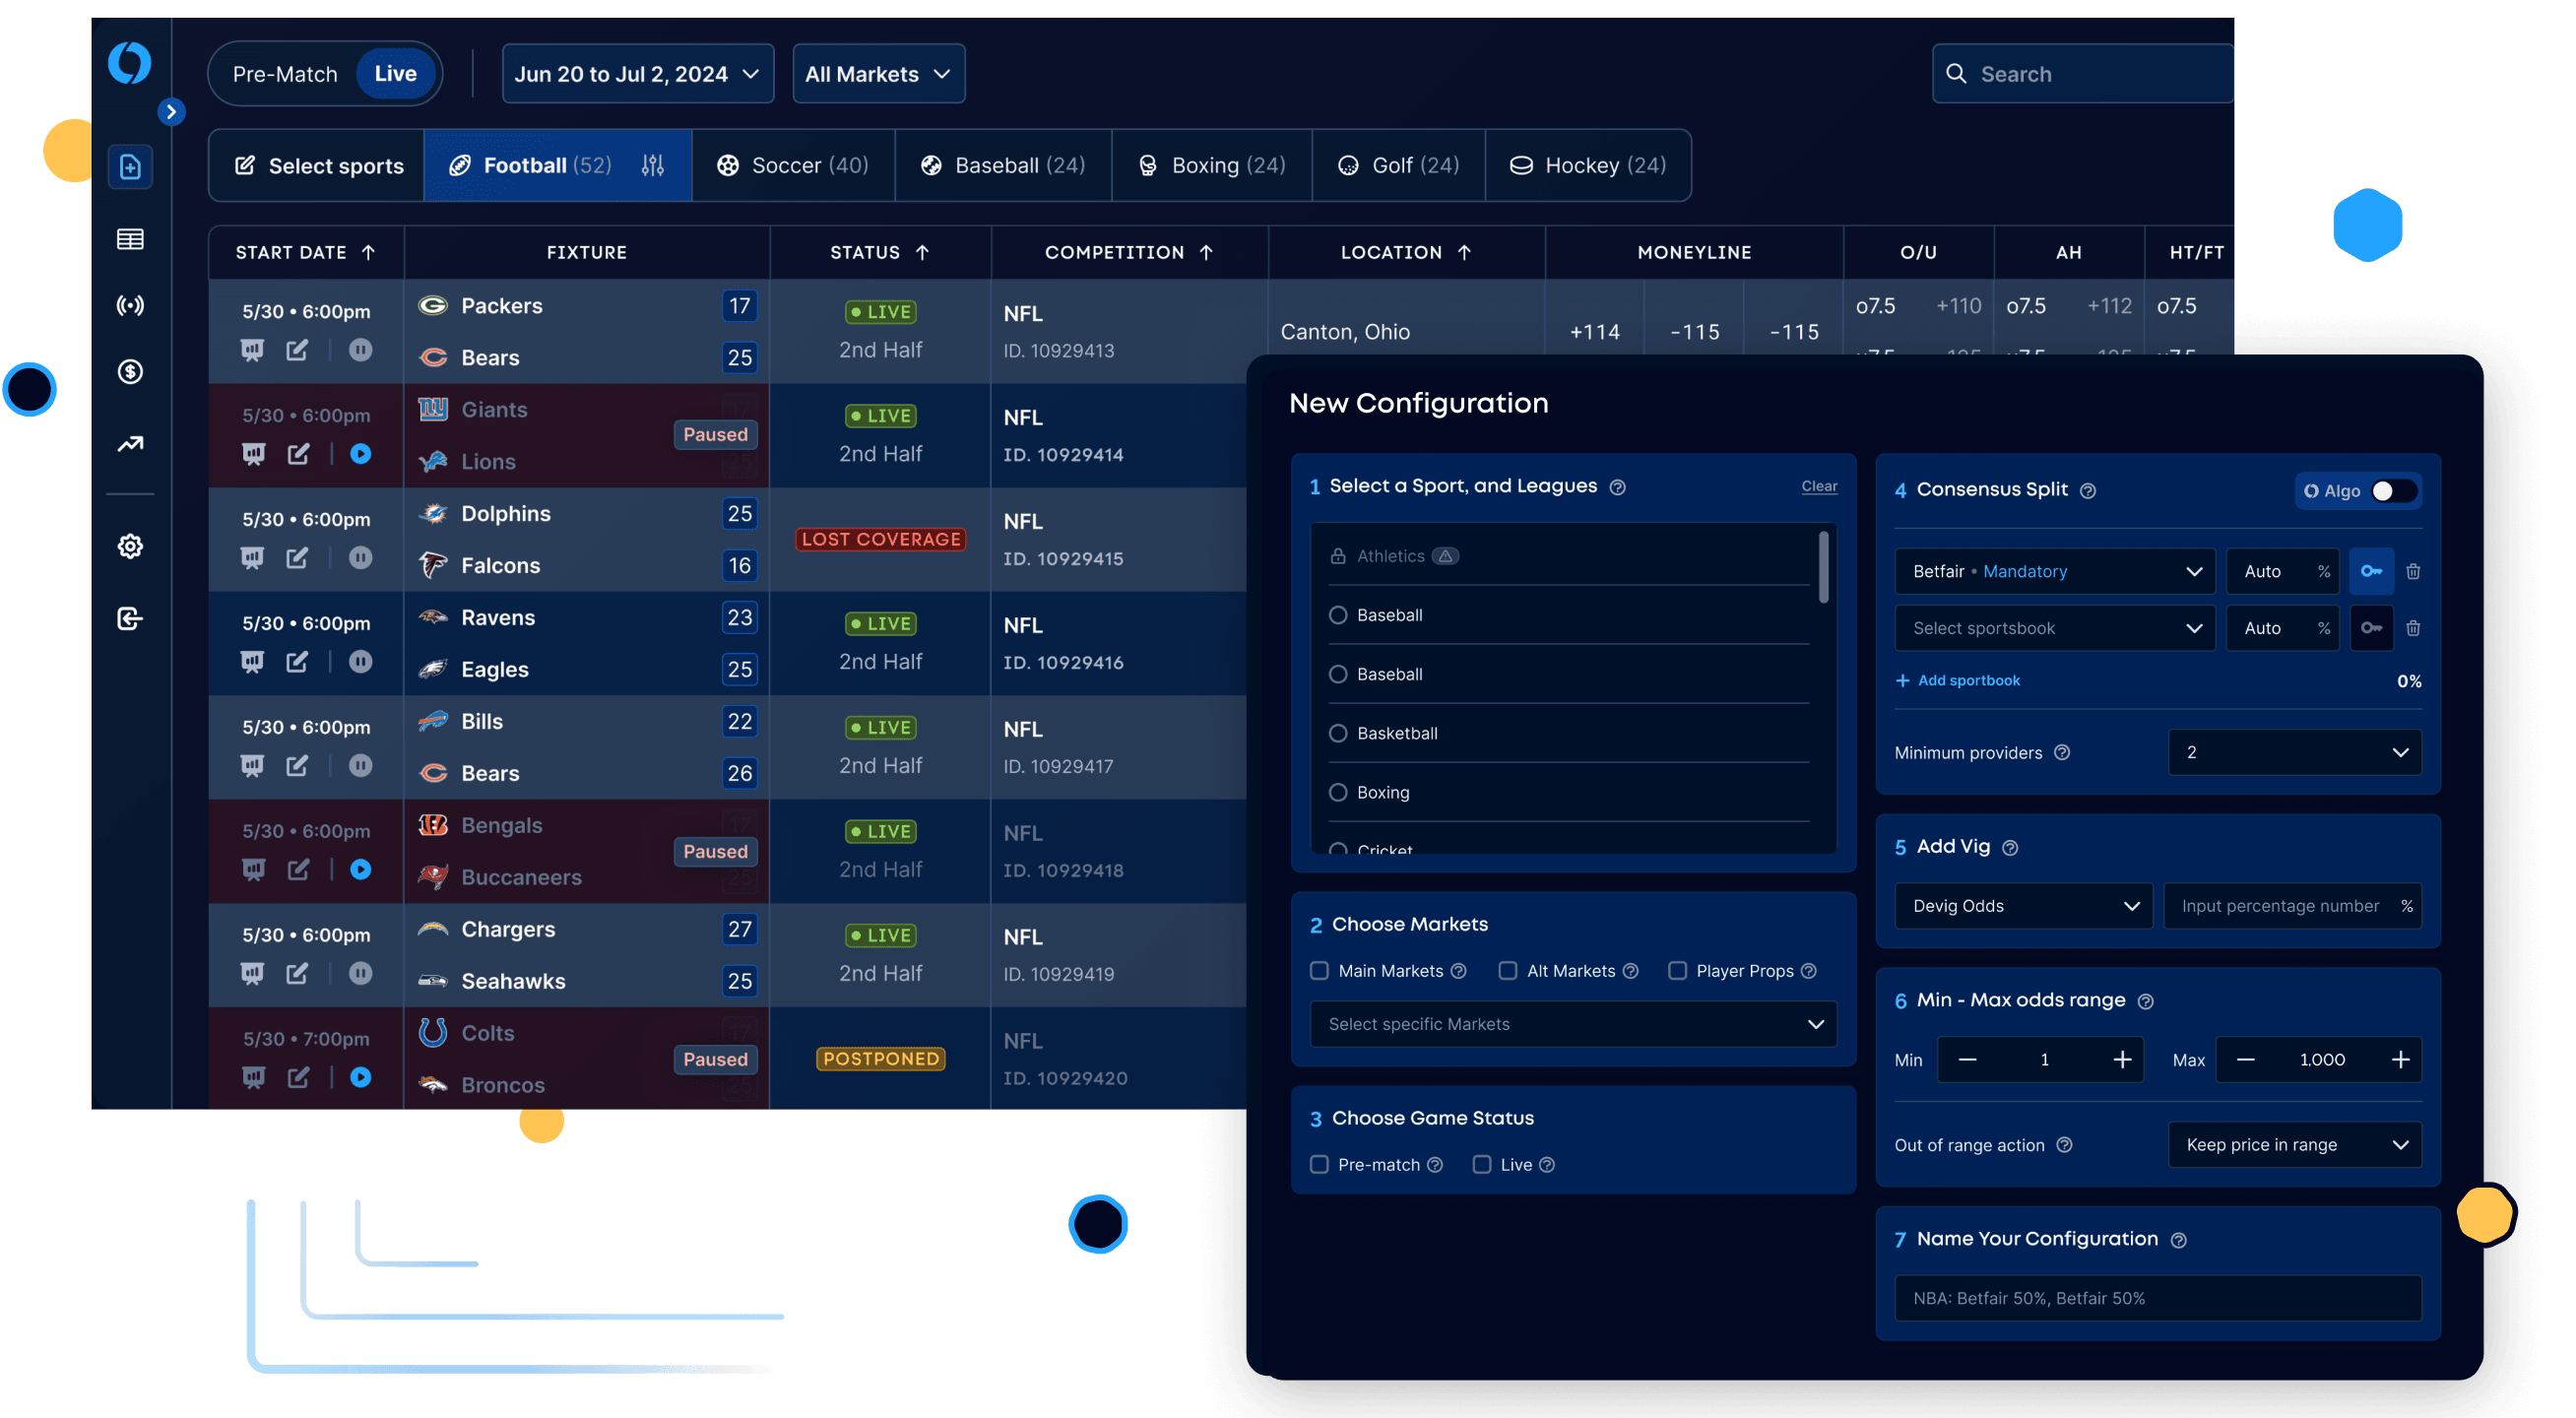
Task: Open the table list sidebar icon
Action: (x=130, y=239)
